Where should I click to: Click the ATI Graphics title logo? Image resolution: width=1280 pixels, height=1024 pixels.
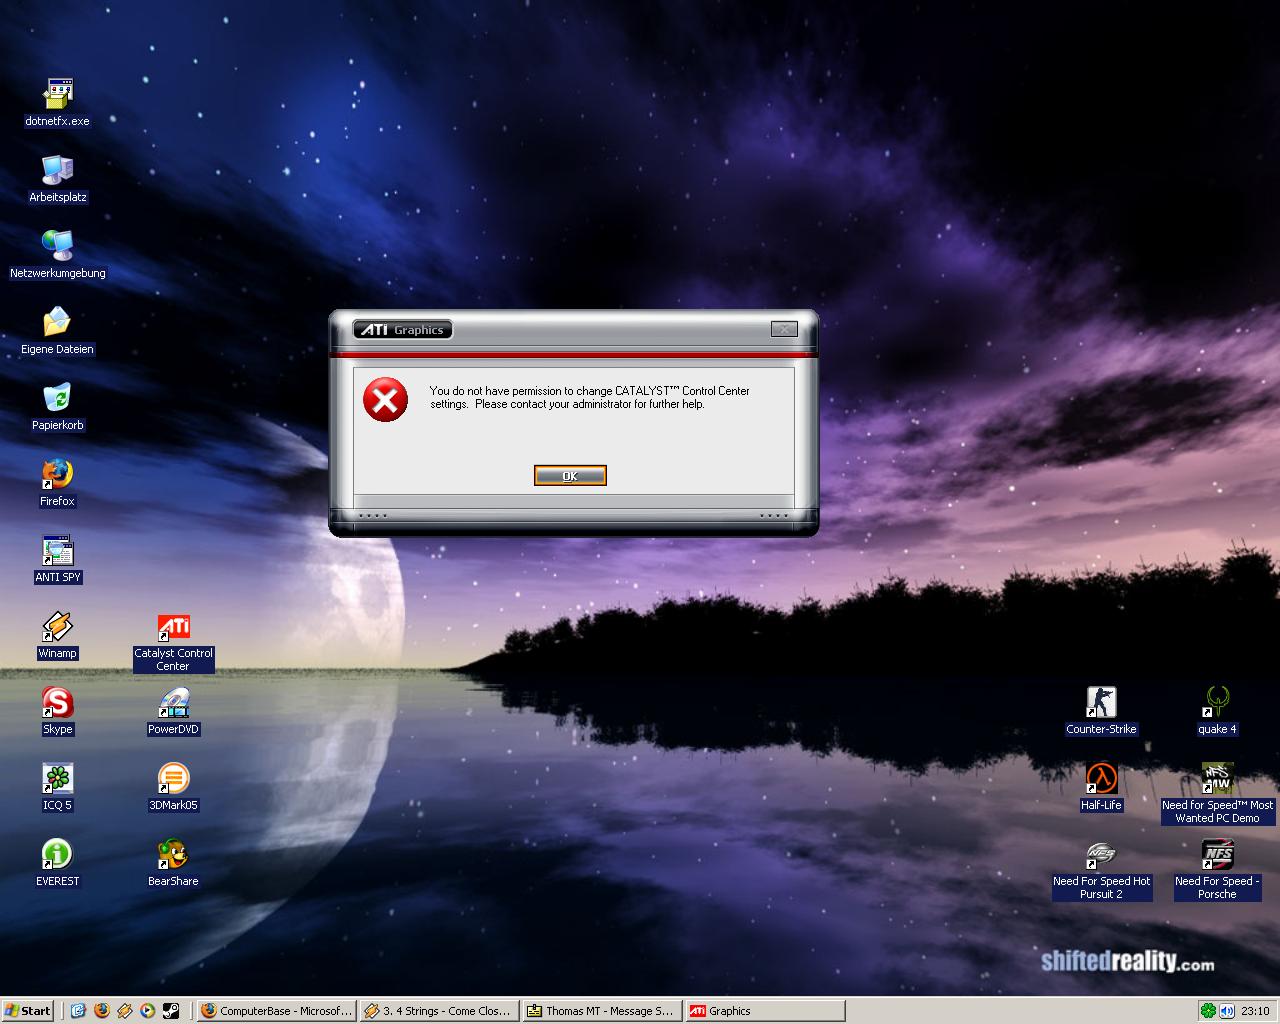[x=403, y=330]
